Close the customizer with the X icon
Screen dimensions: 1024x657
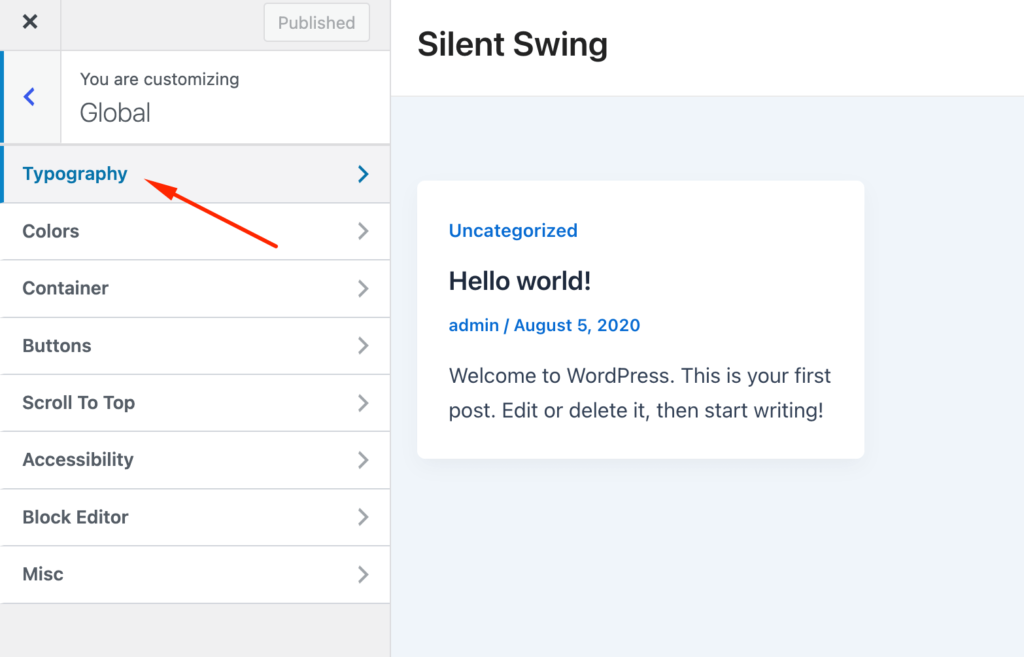tap(30, 22)
